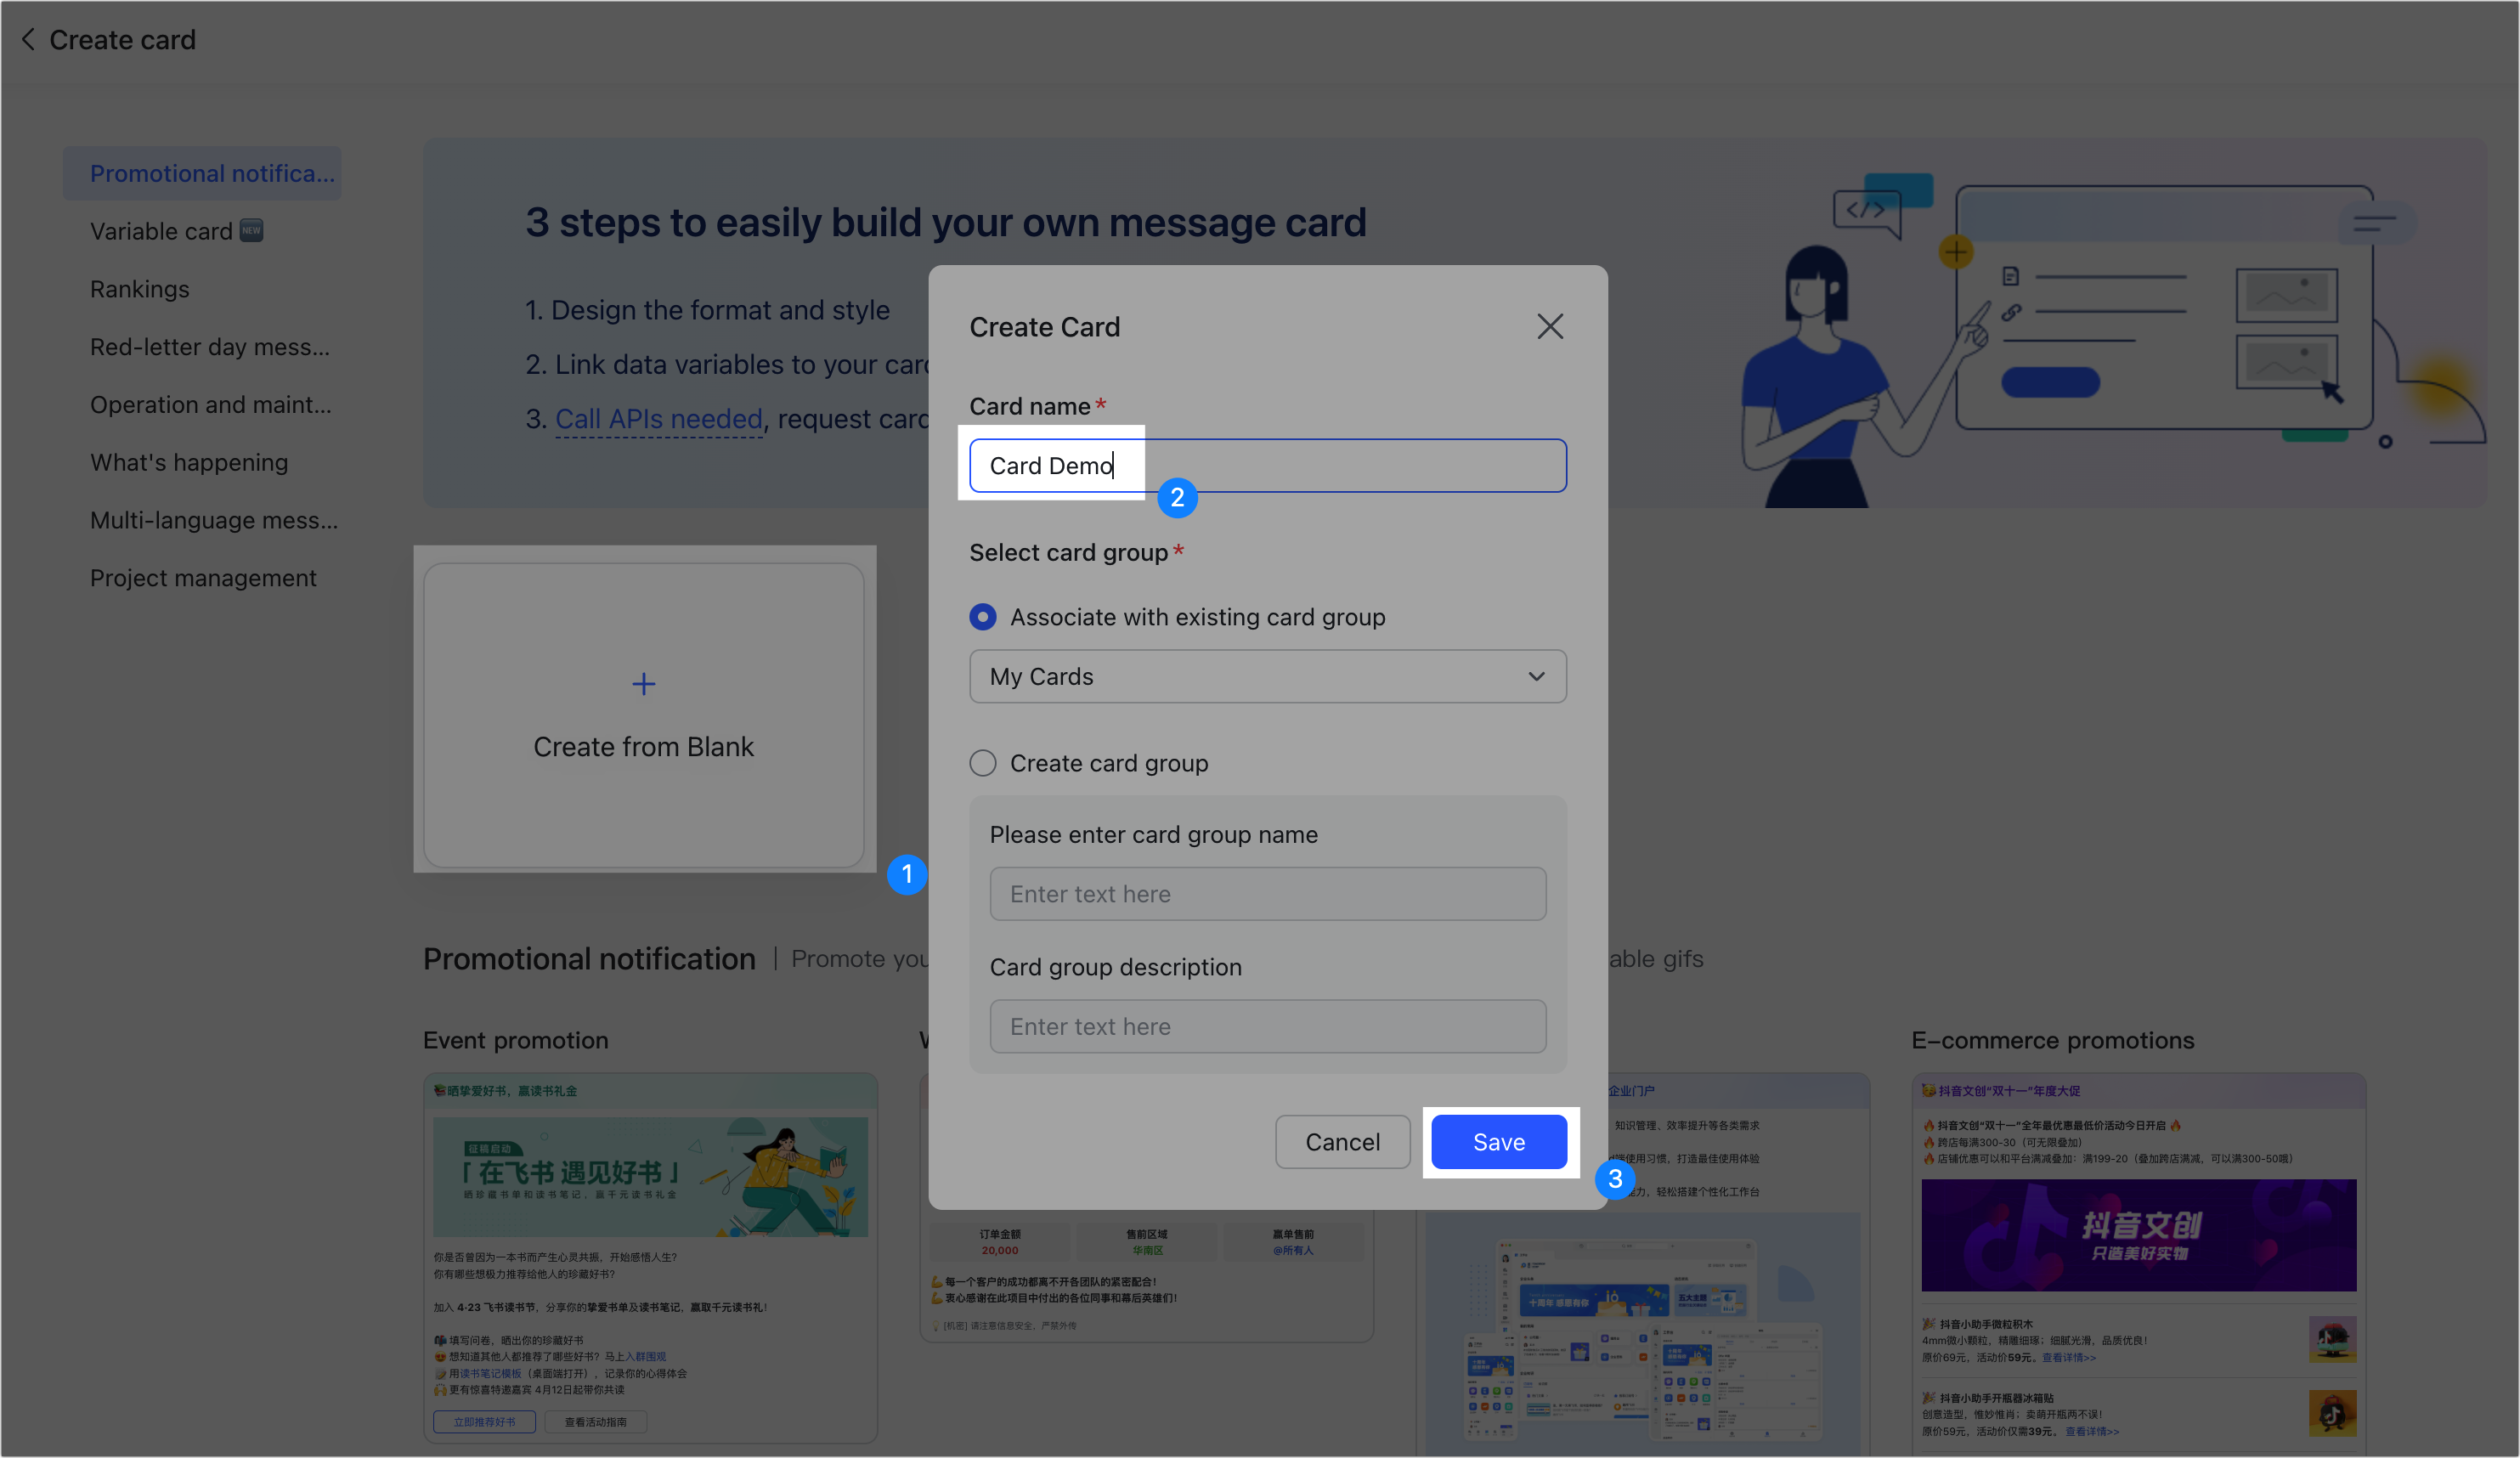Open the E-commerce promotions template thumbnail
This screenshot has width=2520, height=1458.
point(2138,1260)
